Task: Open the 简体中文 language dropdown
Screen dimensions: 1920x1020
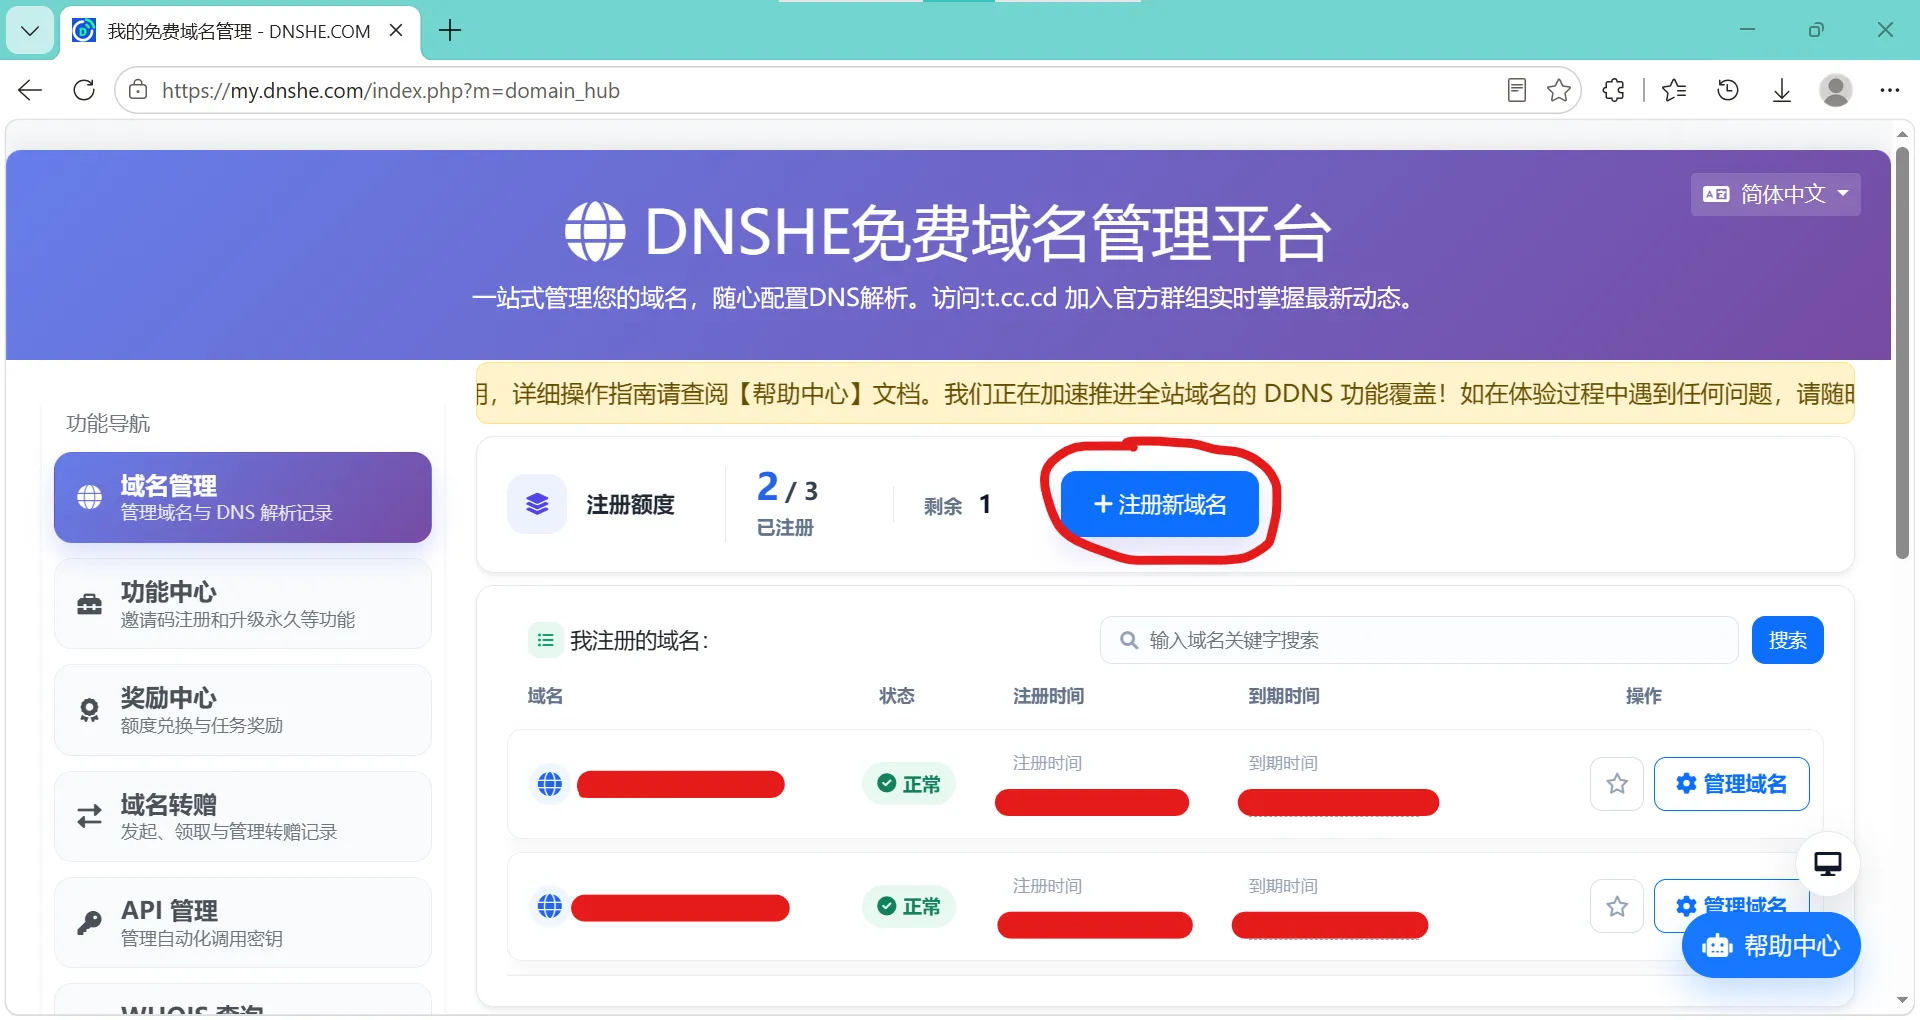Action: [x=1775, y=194]
